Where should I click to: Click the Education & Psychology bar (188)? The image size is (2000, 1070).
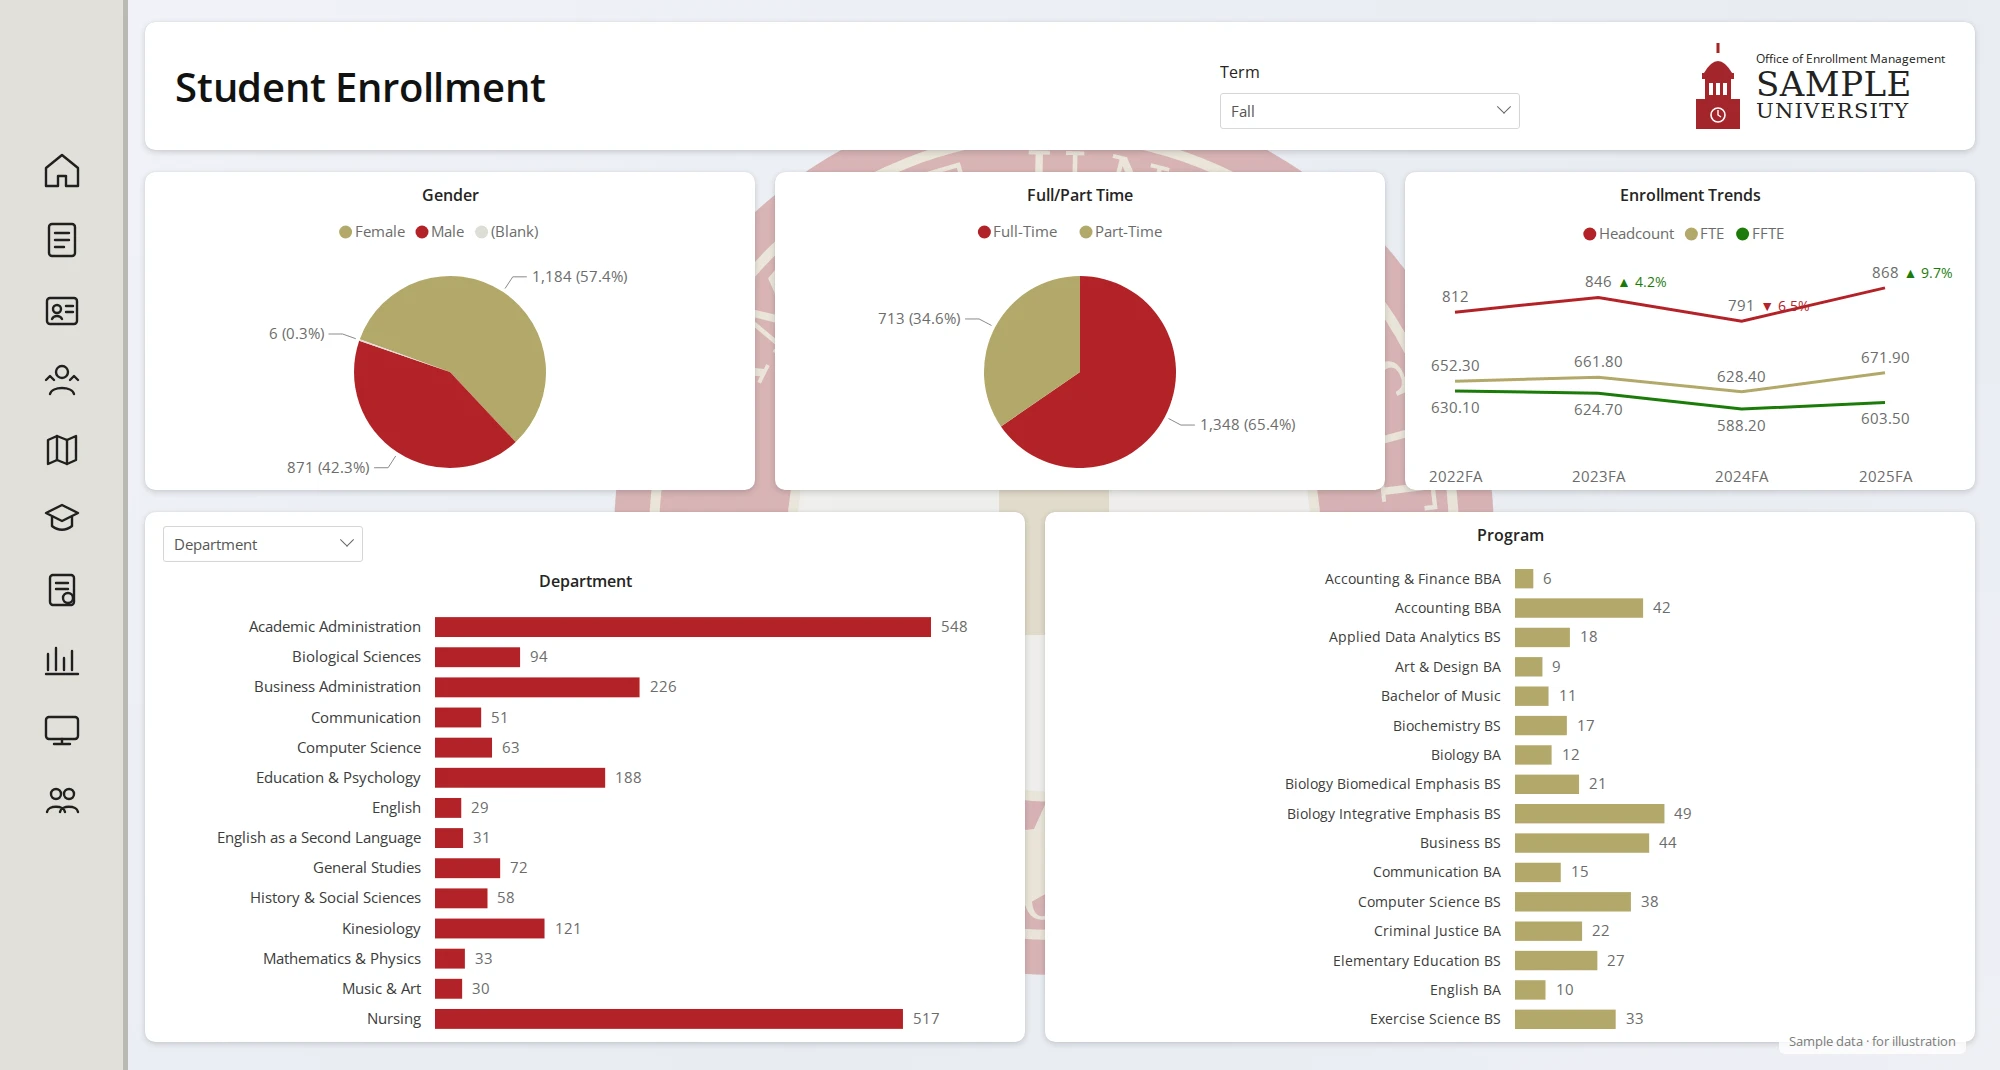pos(520,778)
